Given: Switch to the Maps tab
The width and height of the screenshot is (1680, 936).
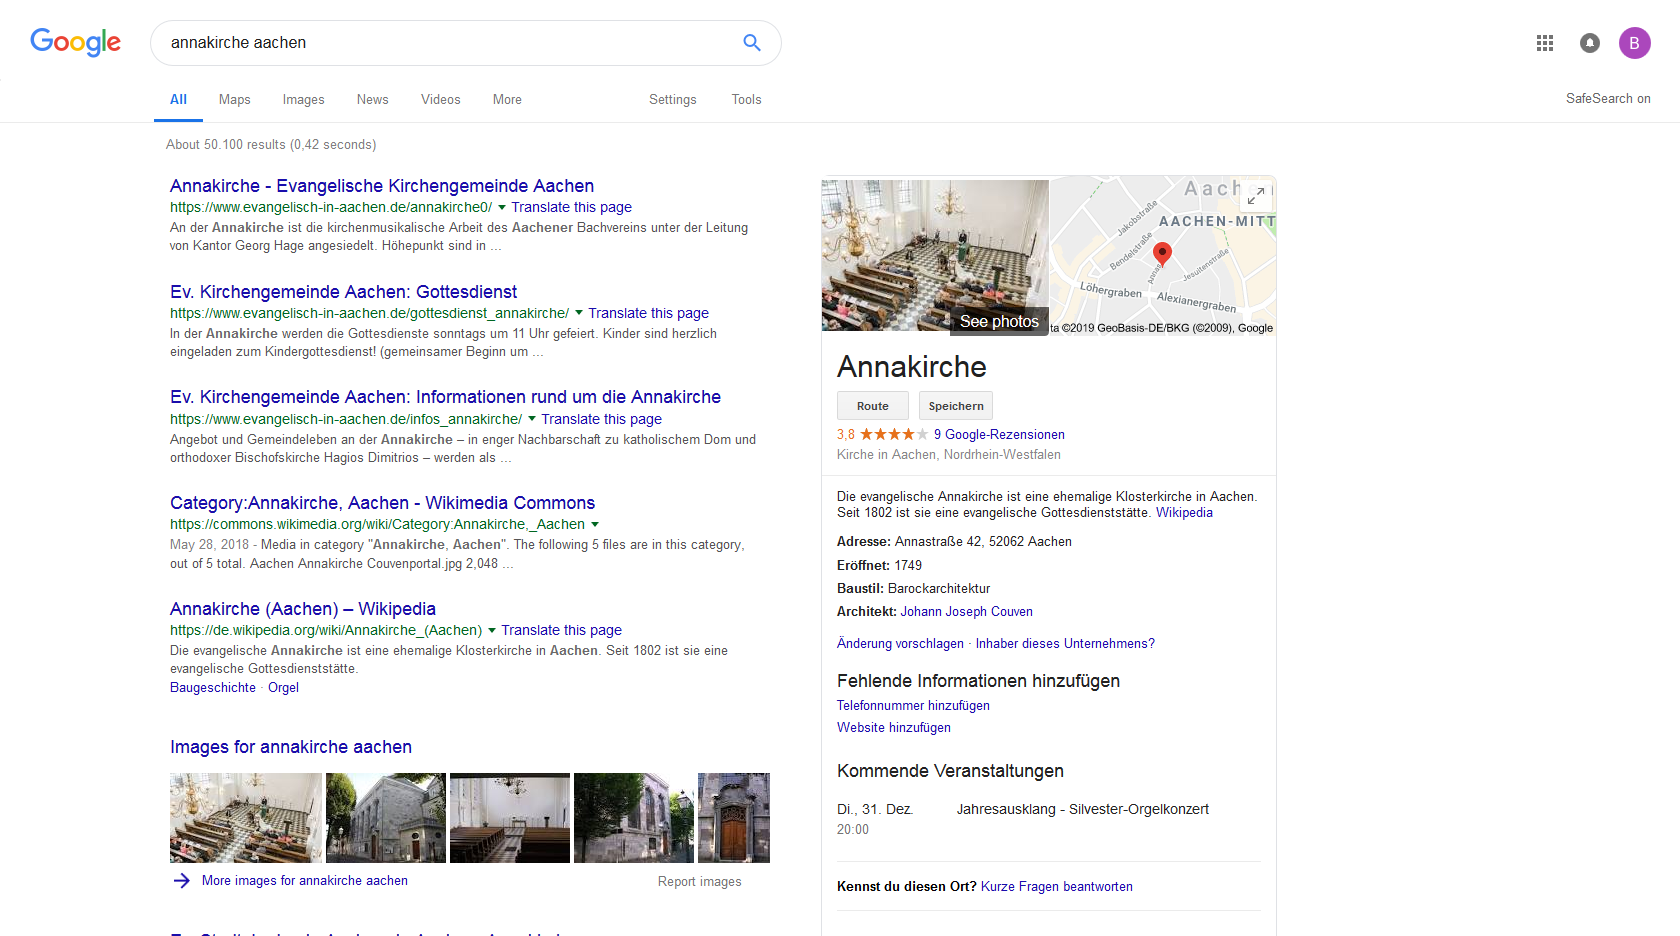Looking at the screenshot, I should tap(235, 99).
